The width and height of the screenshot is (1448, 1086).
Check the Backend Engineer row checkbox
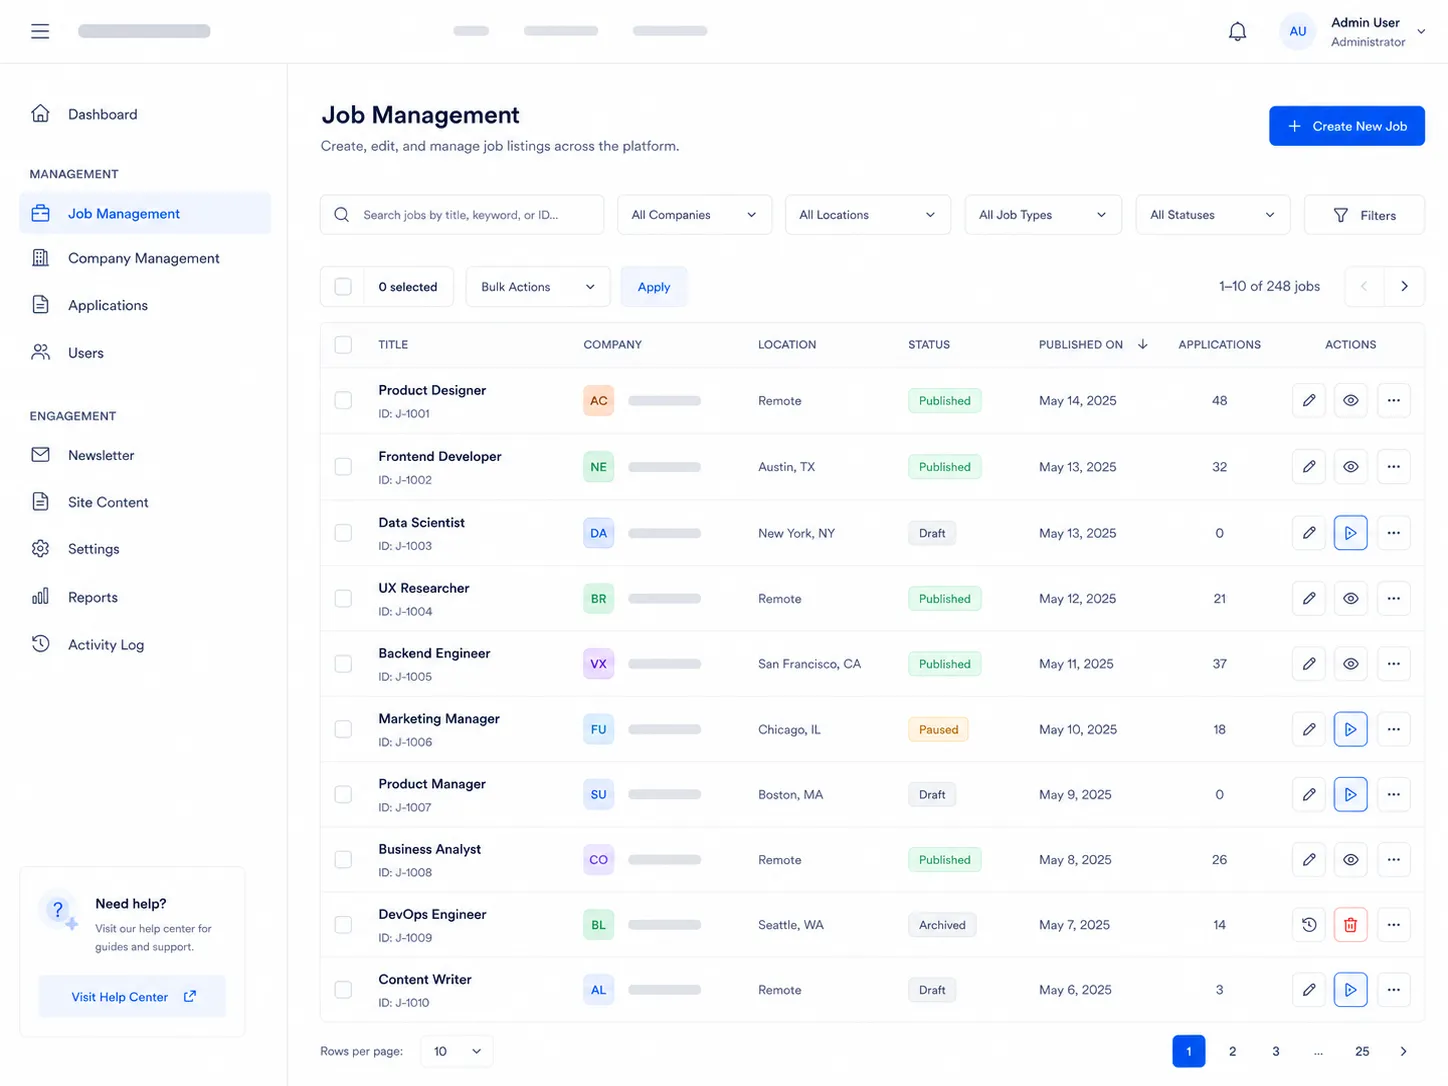[343, 664]
